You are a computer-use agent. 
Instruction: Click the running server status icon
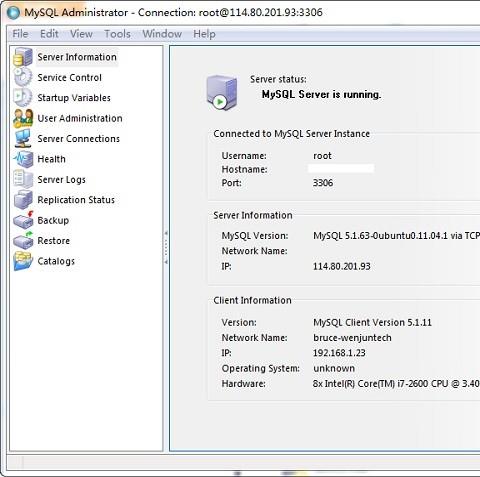[222, 93]
